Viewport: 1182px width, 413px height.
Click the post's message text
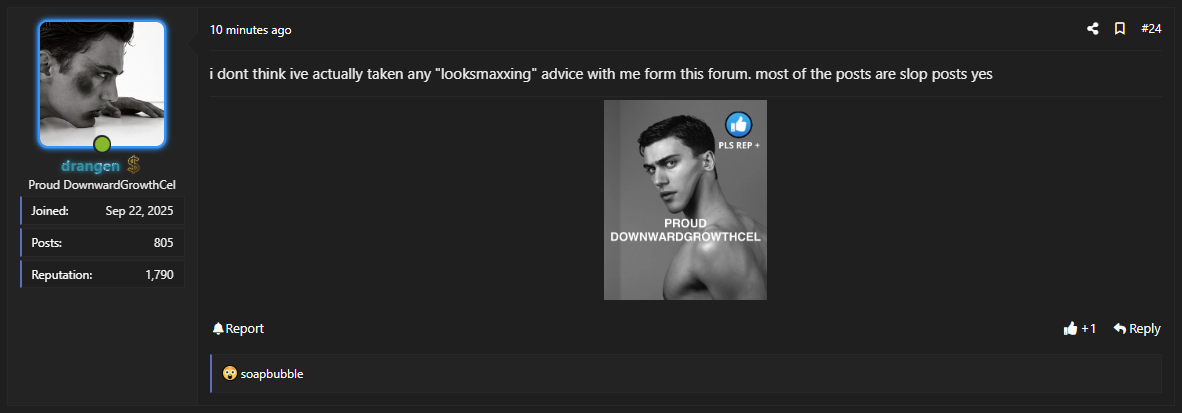coord(600,74)
